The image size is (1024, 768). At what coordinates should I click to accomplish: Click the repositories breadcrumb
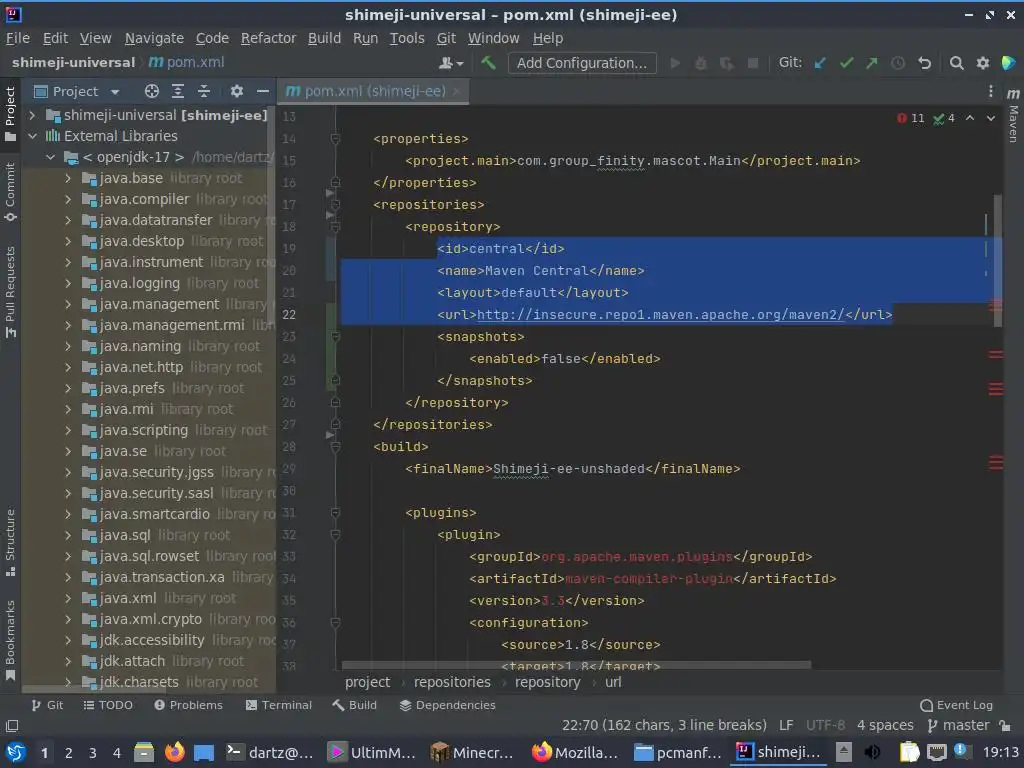click(452, 682)
